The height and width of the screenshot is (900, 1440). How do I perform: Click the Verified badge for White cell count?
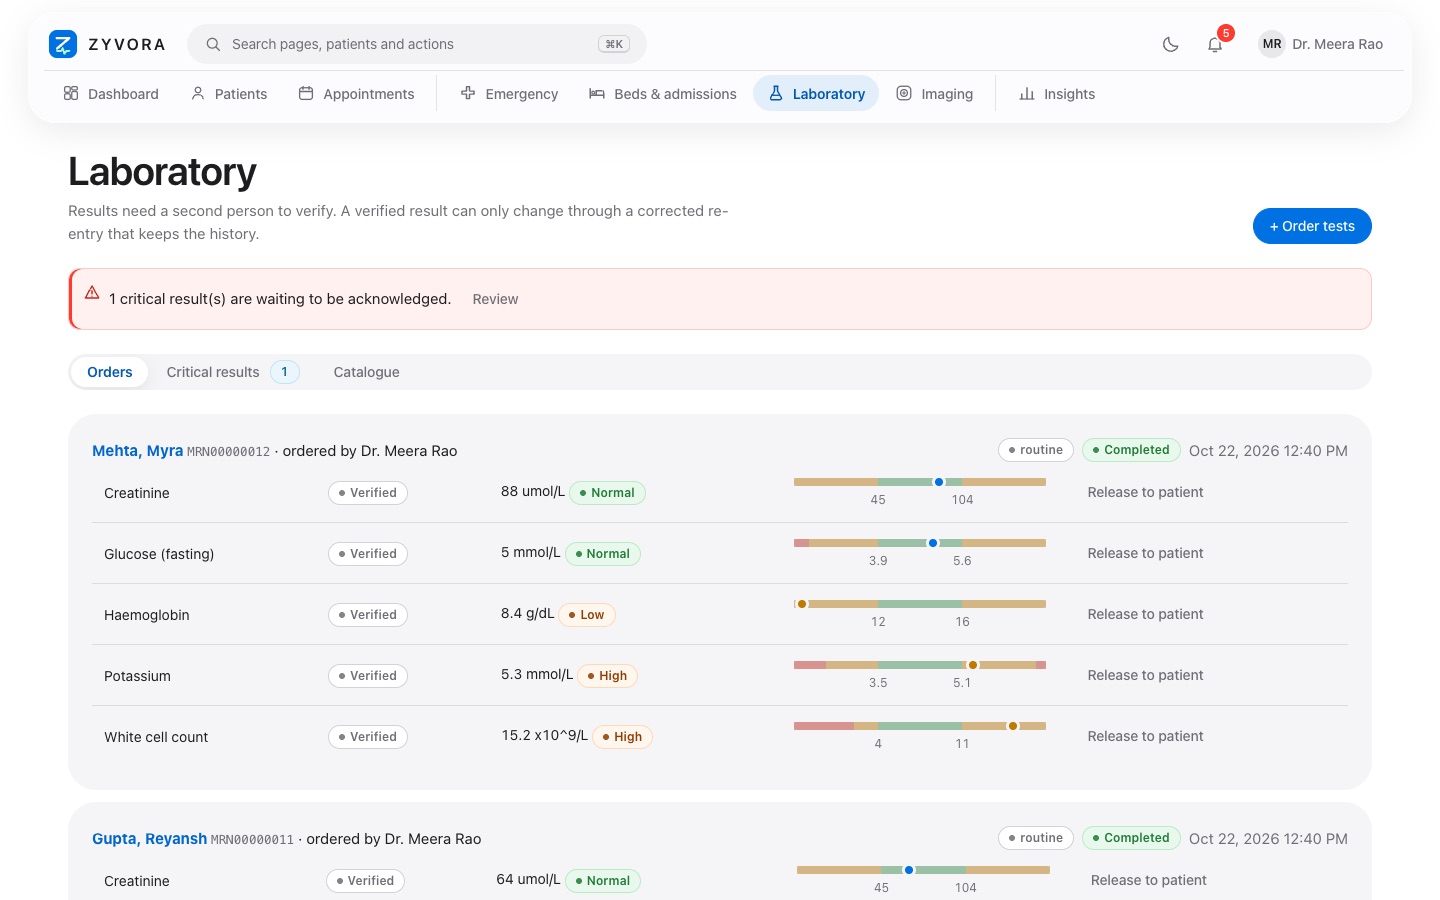coord(368,737)
